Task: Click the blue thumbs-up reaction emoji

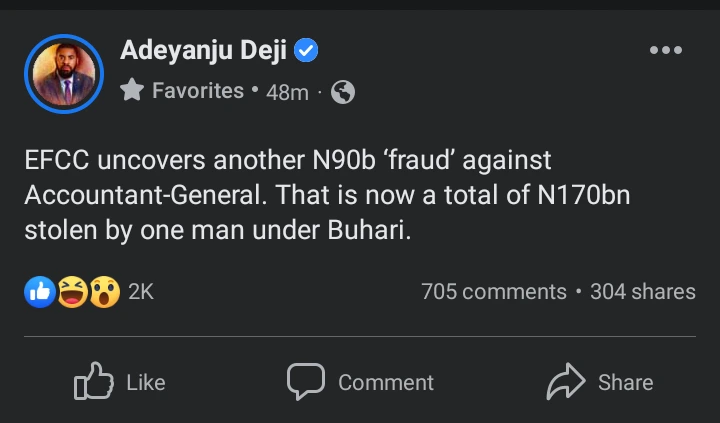Action: pos(40,292)
